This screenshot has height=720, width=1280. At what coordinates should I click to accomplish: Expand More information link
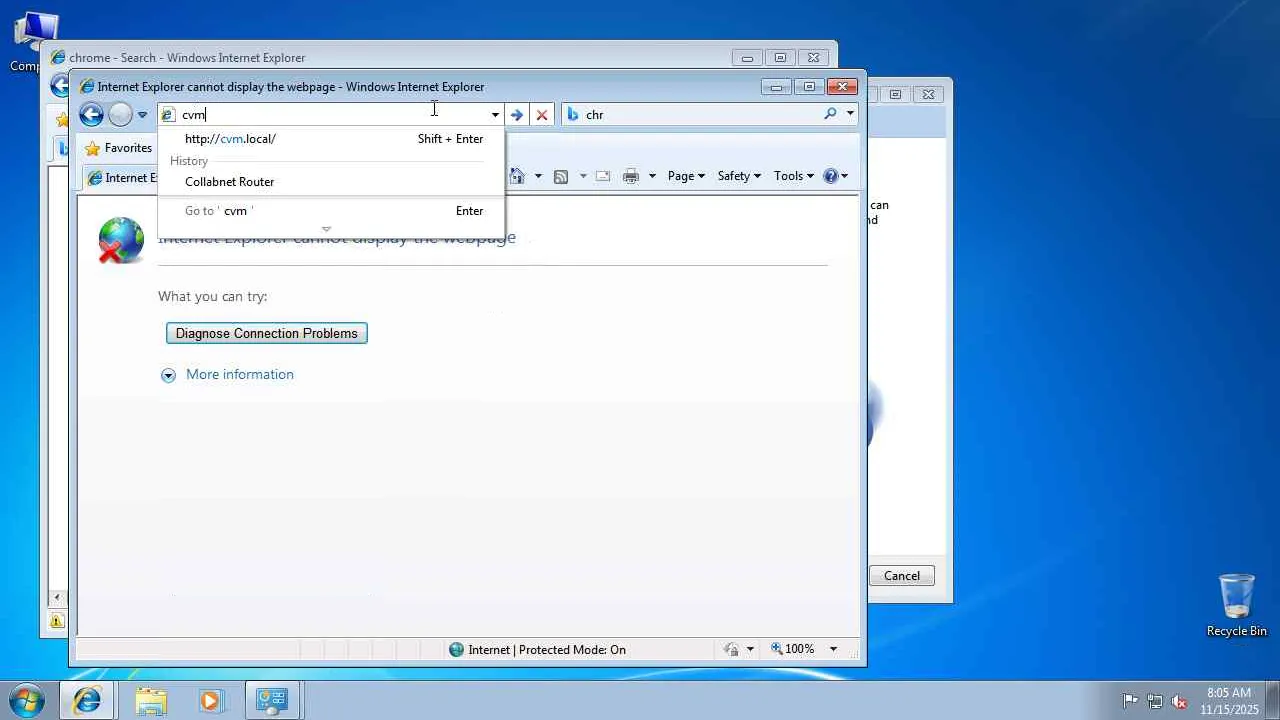click(x=240, y=374)
